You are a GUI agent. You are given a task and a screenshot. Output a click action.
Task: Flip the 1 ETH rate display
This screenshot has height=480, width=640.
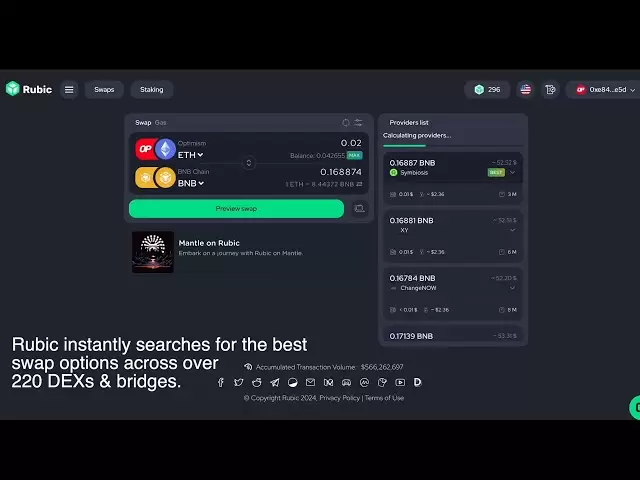[x=359, y=184]
